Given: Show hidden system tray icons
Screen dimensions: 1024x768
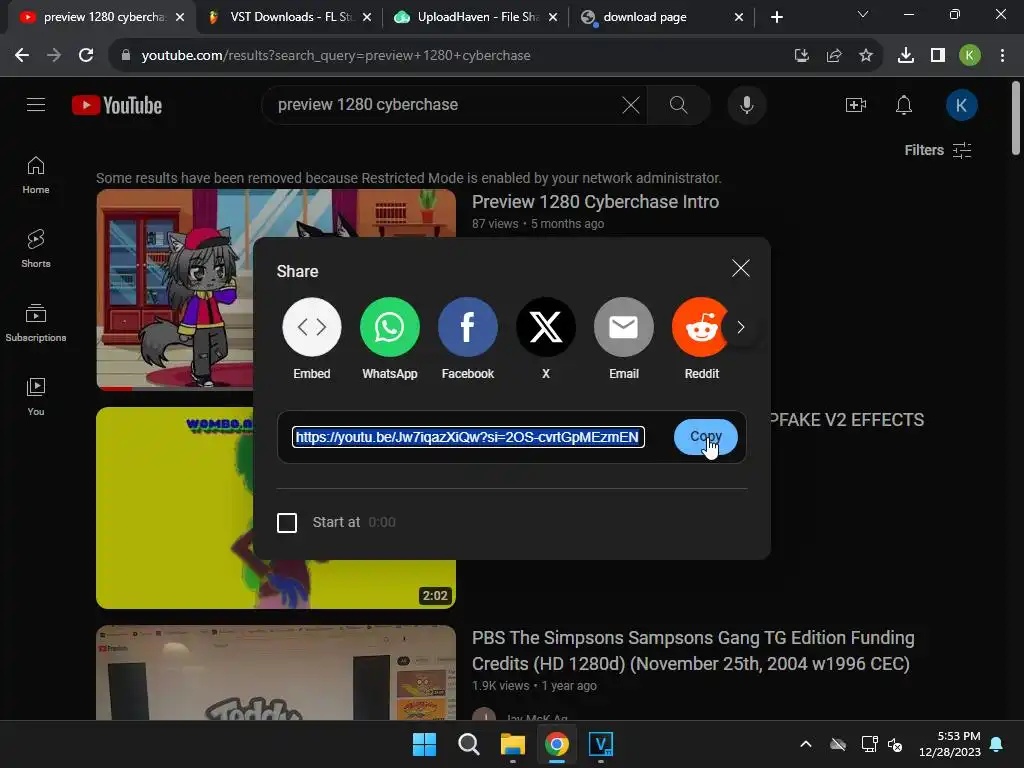Looking at the screenshot, I should (806, 744).
